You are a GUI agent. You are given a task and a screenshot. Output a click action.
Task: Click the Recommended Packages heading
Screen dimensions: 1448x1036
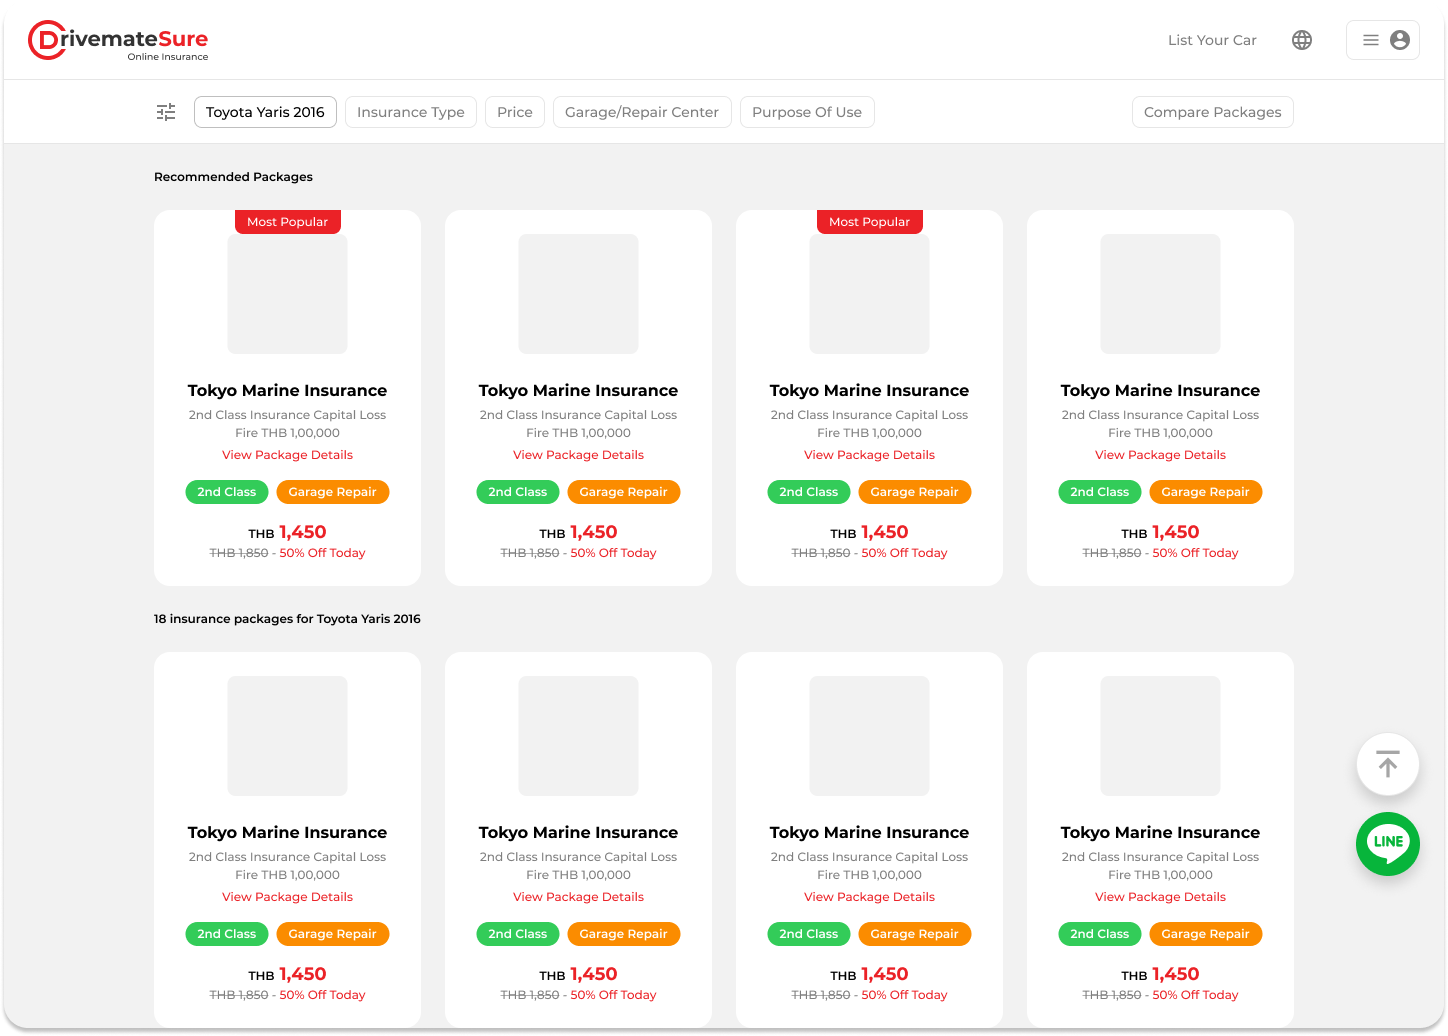(x=233, y=177)
